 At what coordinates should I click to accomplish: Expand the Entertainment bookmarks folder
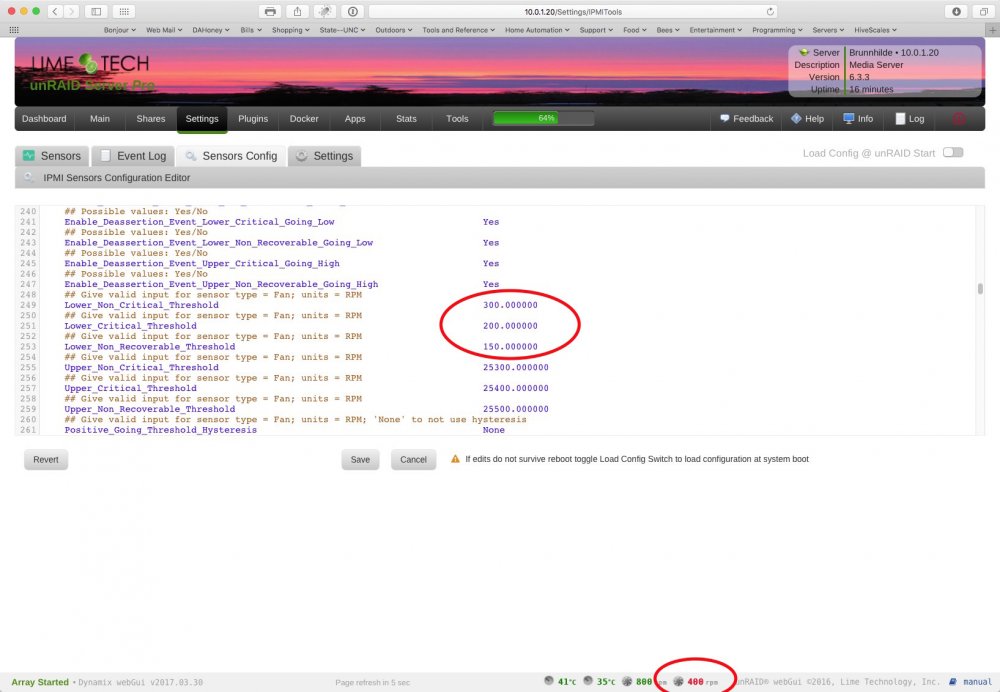(716, 30)
